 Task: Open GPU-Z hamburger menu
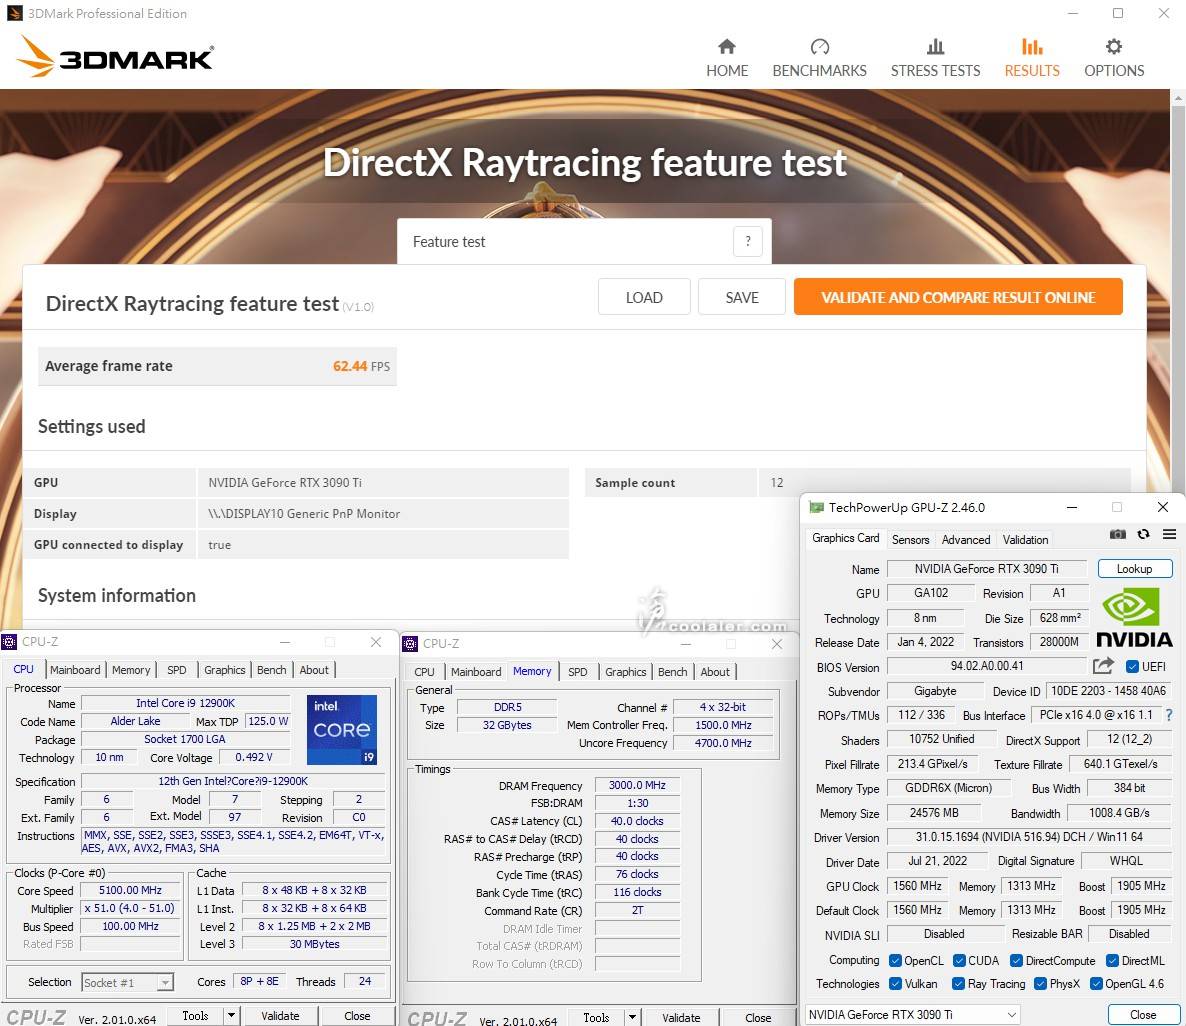pos(1169,534)
